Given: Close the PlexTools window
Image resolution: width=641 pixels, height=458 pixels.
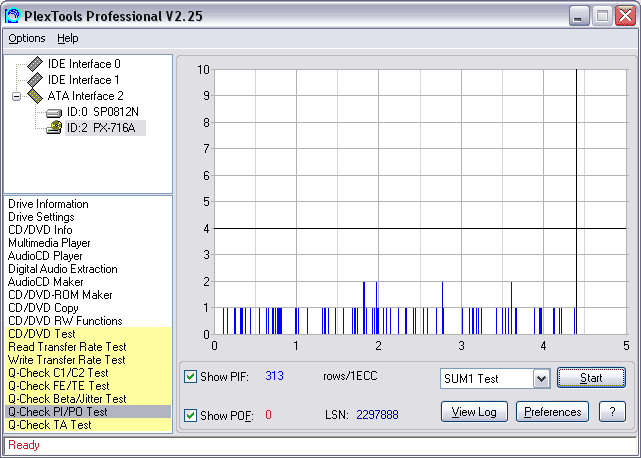Looking at the screenshot, I should click(625, 16).
